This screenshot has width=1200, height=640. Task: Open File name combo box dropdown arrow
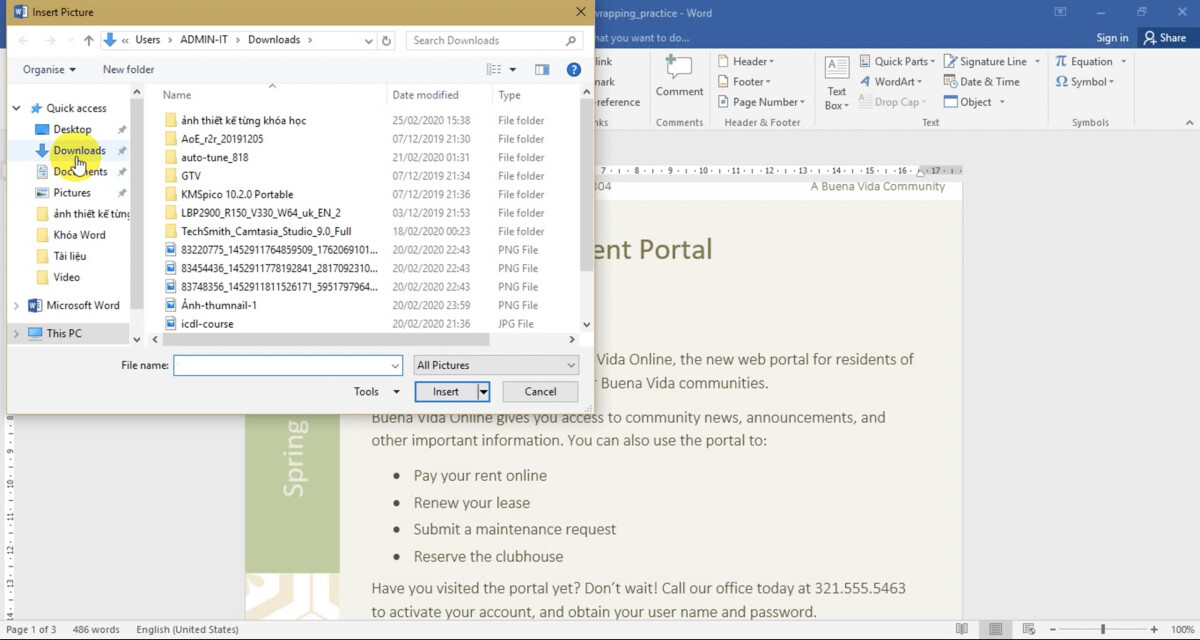click(395, 365)
